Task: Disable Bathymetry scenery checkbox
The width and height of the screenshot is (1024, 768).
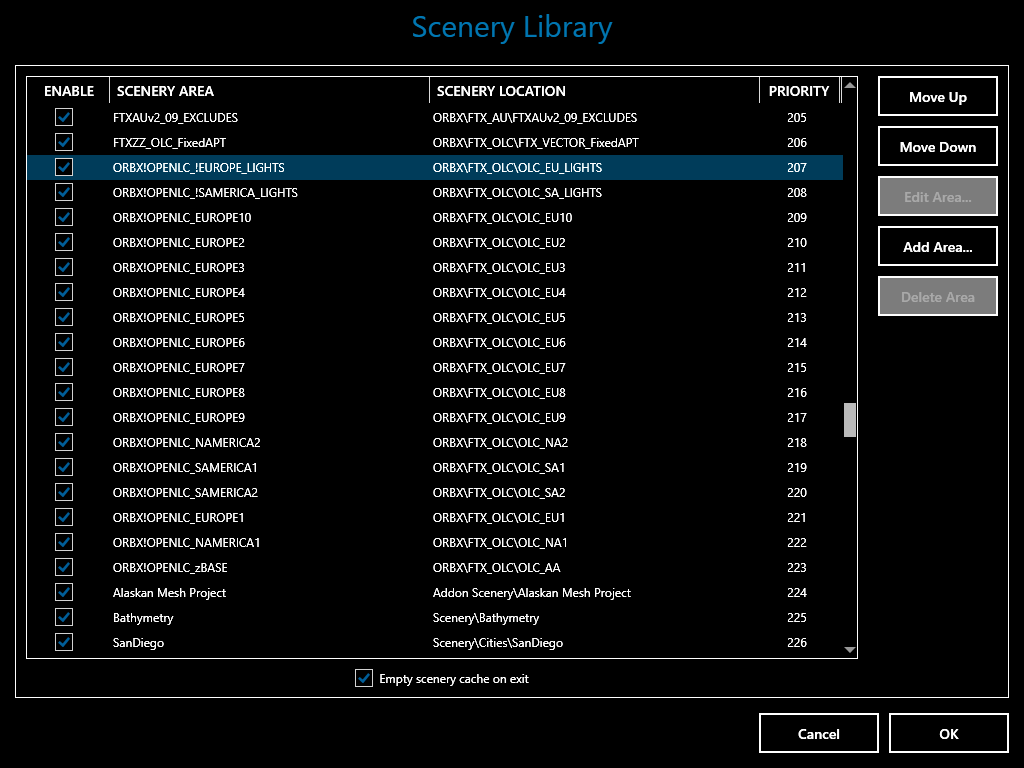Action: click(64, 617)
